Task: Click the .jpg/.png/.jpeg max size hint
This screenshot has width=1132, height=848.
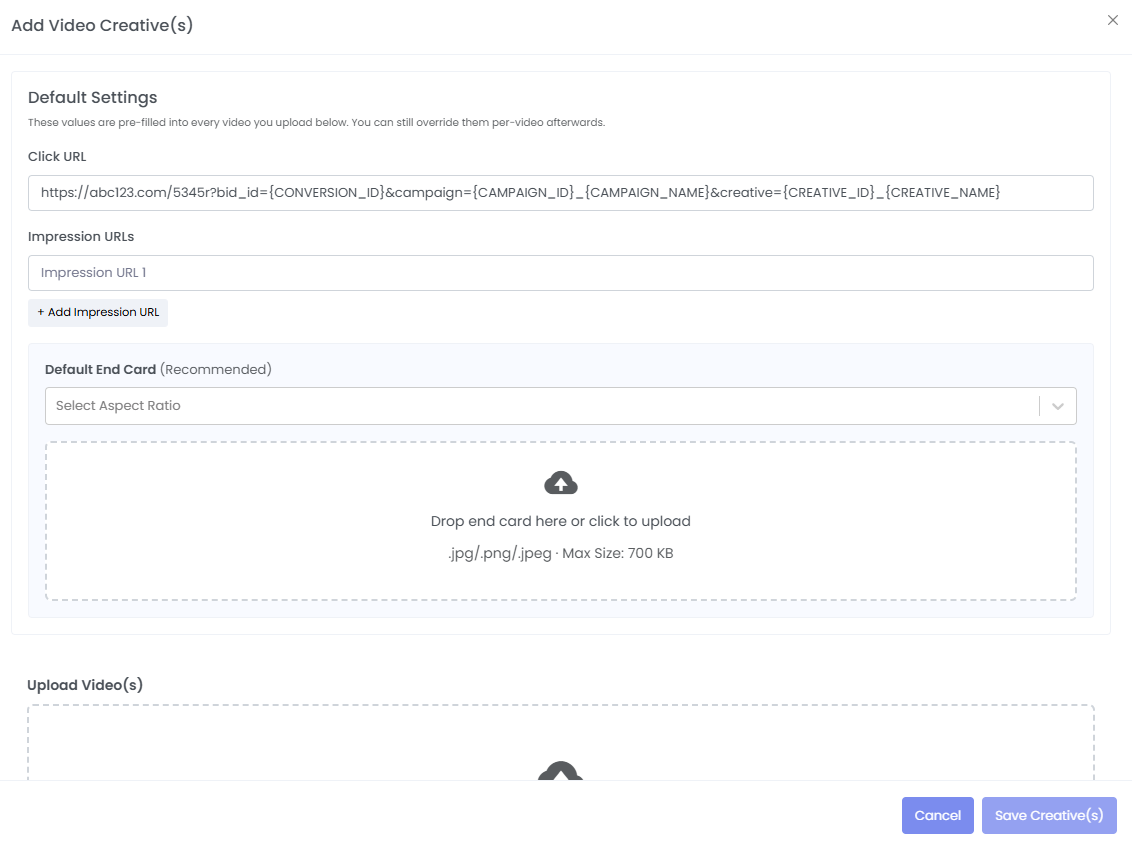Action: click(561, 553)
